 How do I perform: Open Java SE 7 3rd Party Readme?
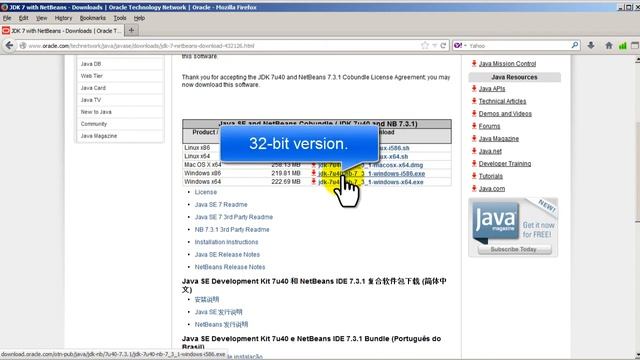233,217
